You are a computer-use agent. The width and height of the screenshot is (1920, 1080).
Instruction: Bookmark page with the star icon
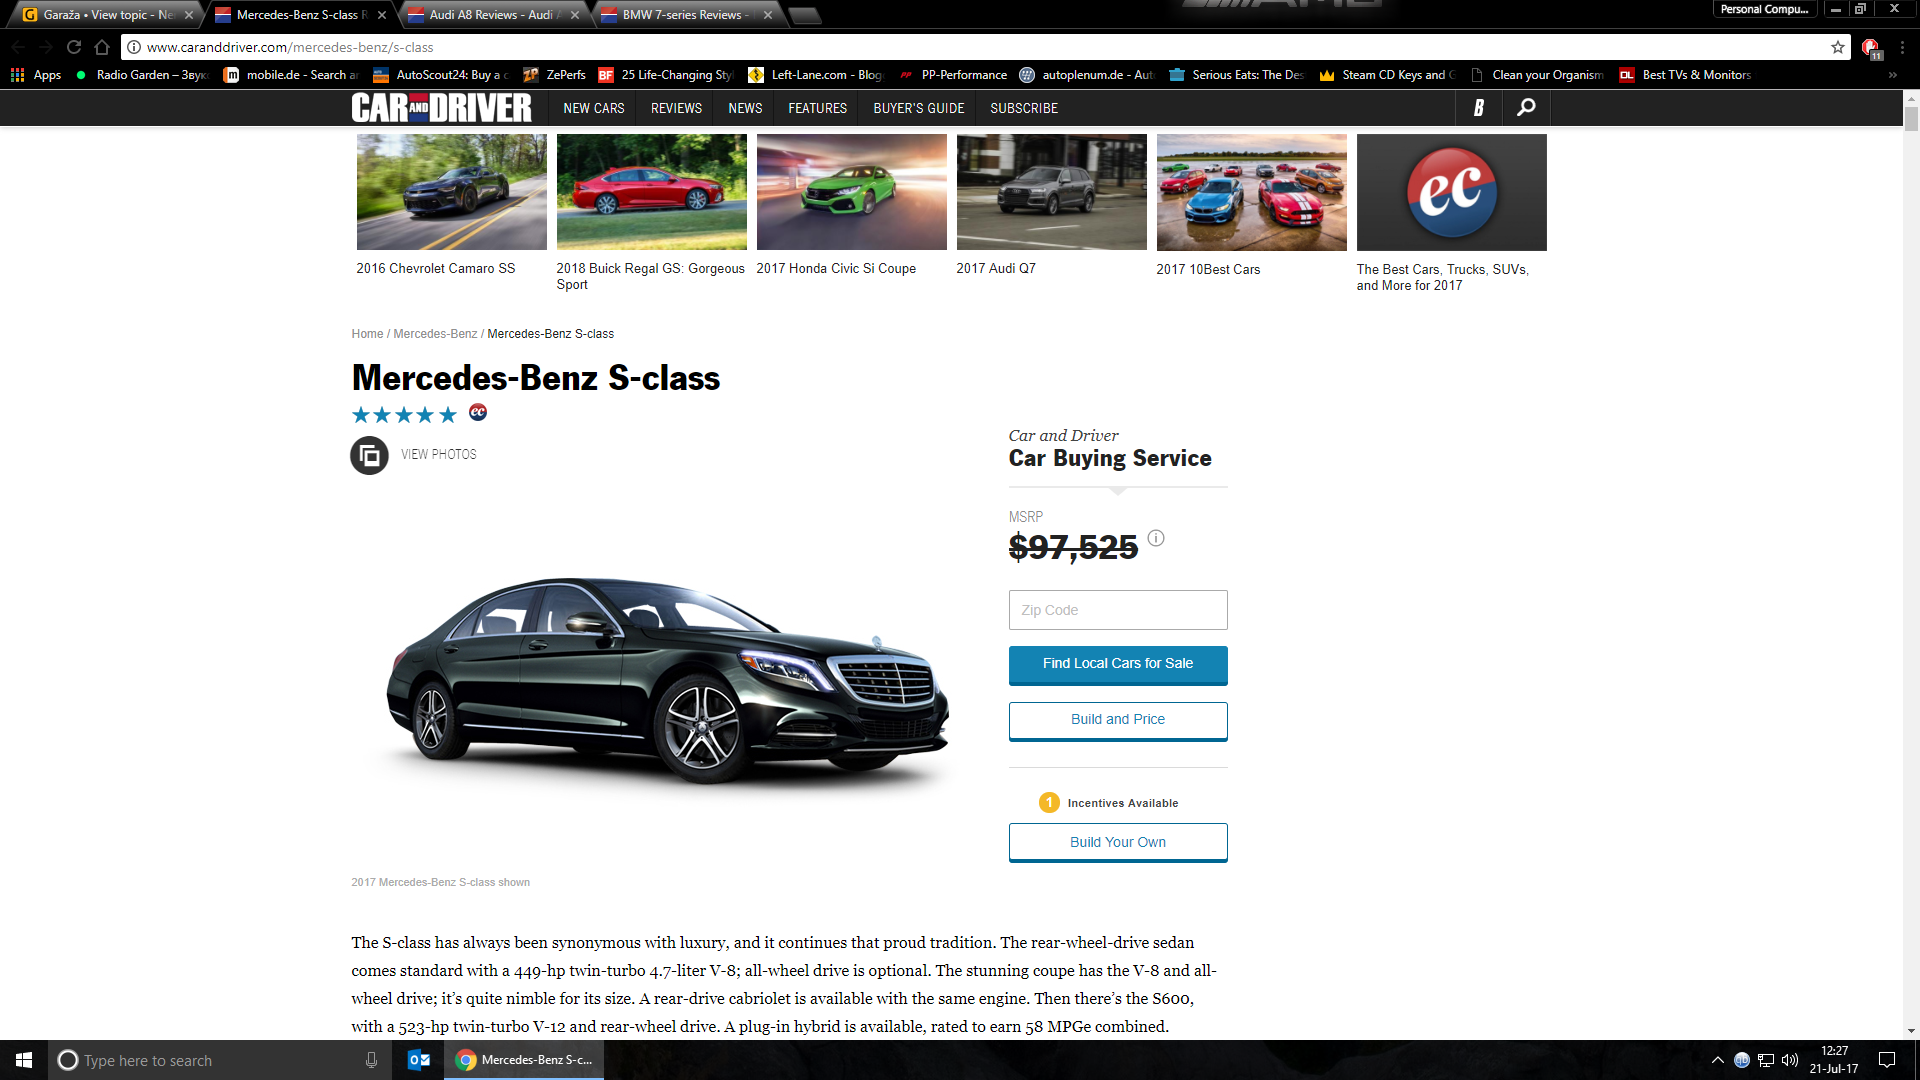tap(1838, 47)
